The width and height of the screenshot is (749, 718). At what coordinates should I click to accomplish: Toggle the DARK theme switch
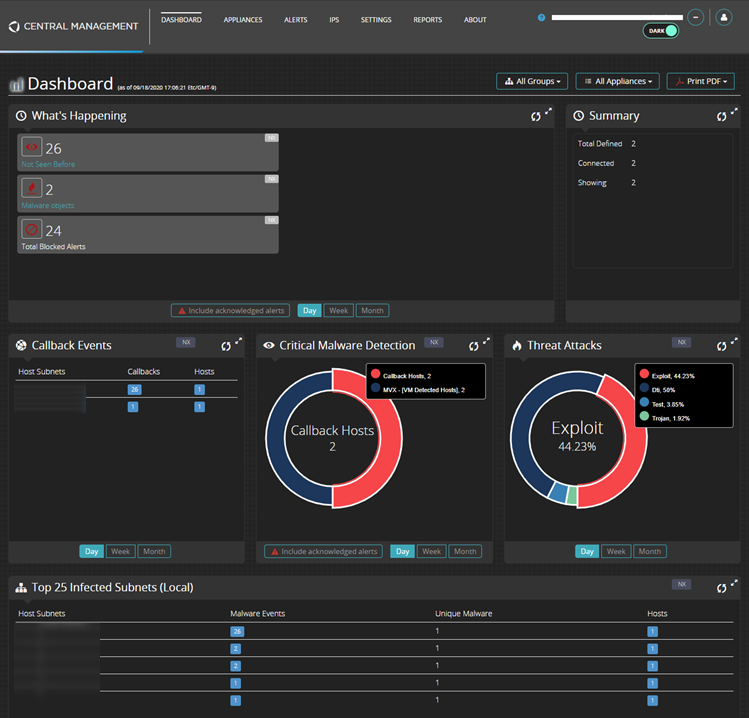point(661,31)
